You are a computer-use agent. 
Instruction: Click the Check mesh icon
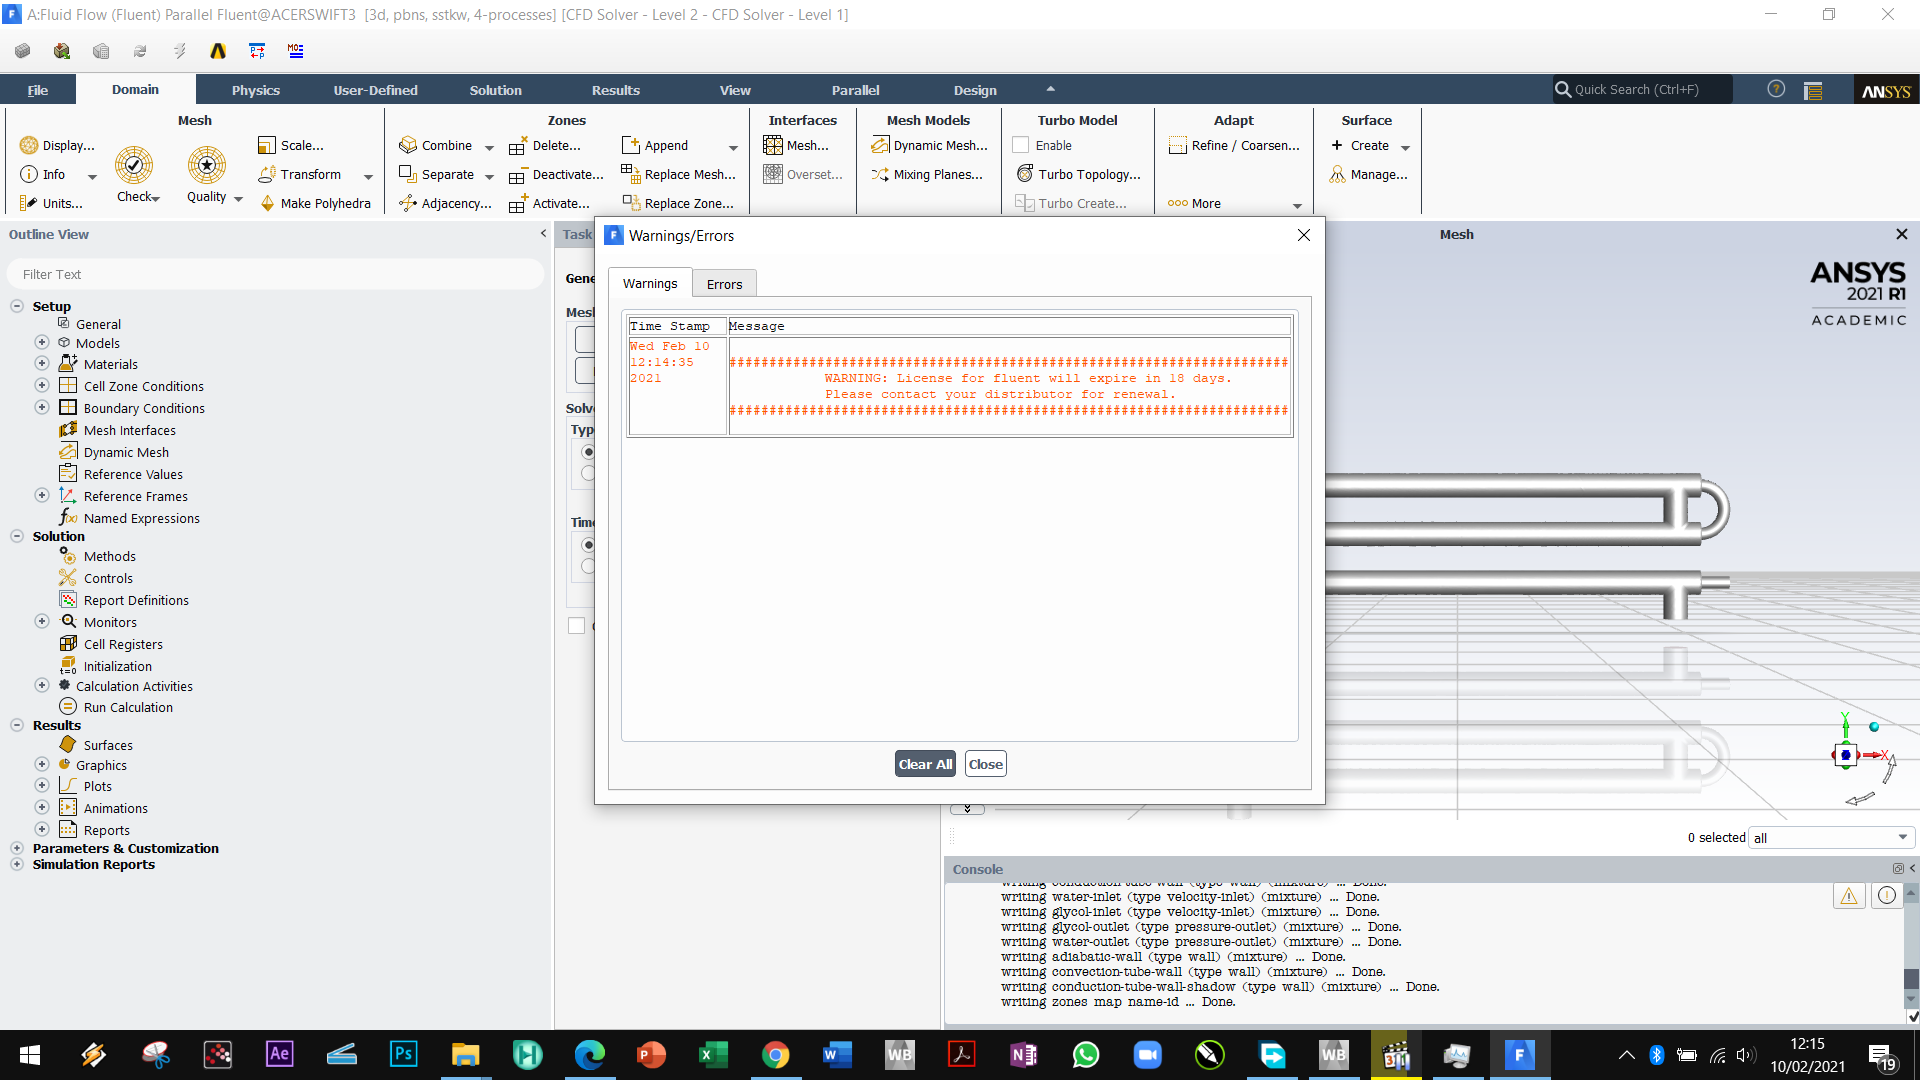click(x=134, y=165)
